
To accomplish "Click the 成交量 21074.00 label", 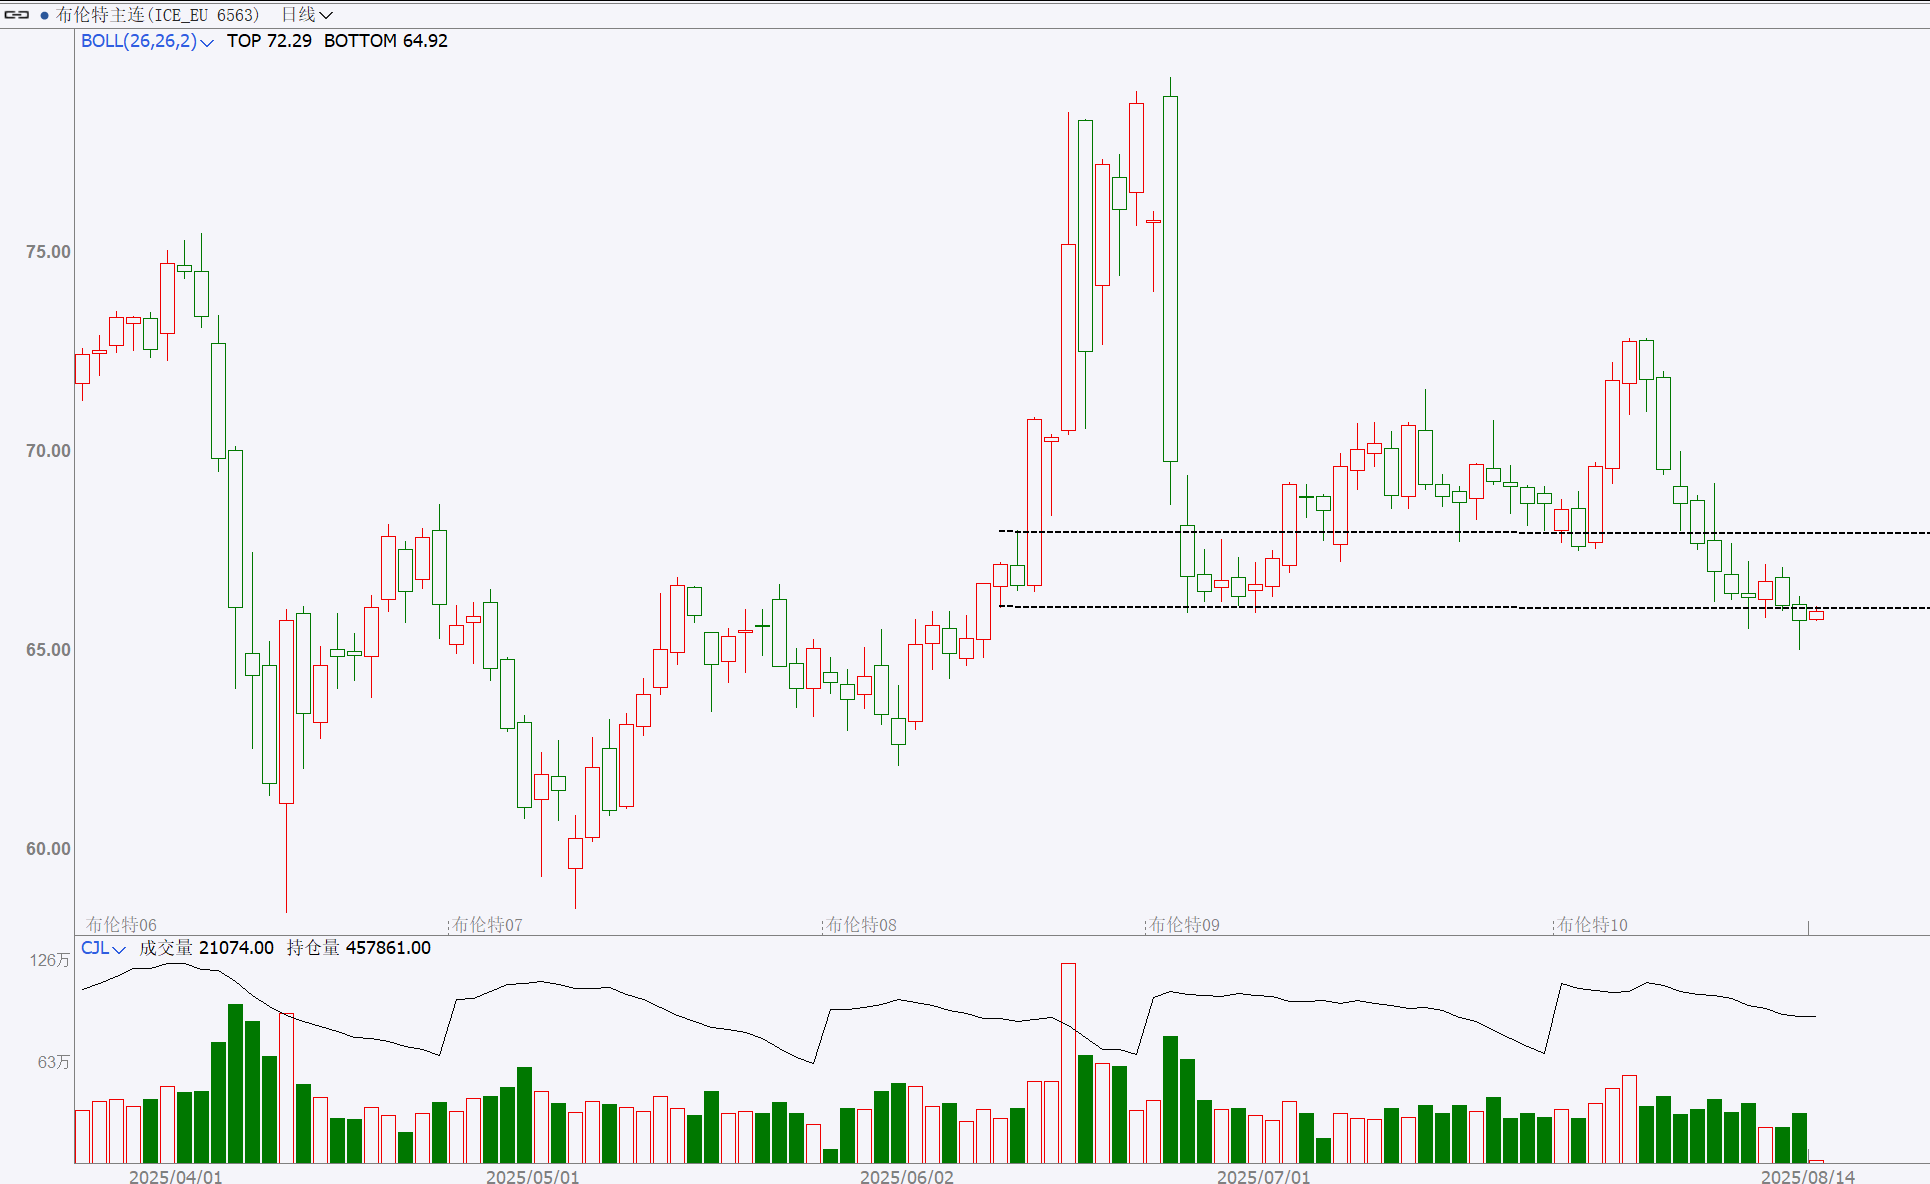I will pos(206,948).
